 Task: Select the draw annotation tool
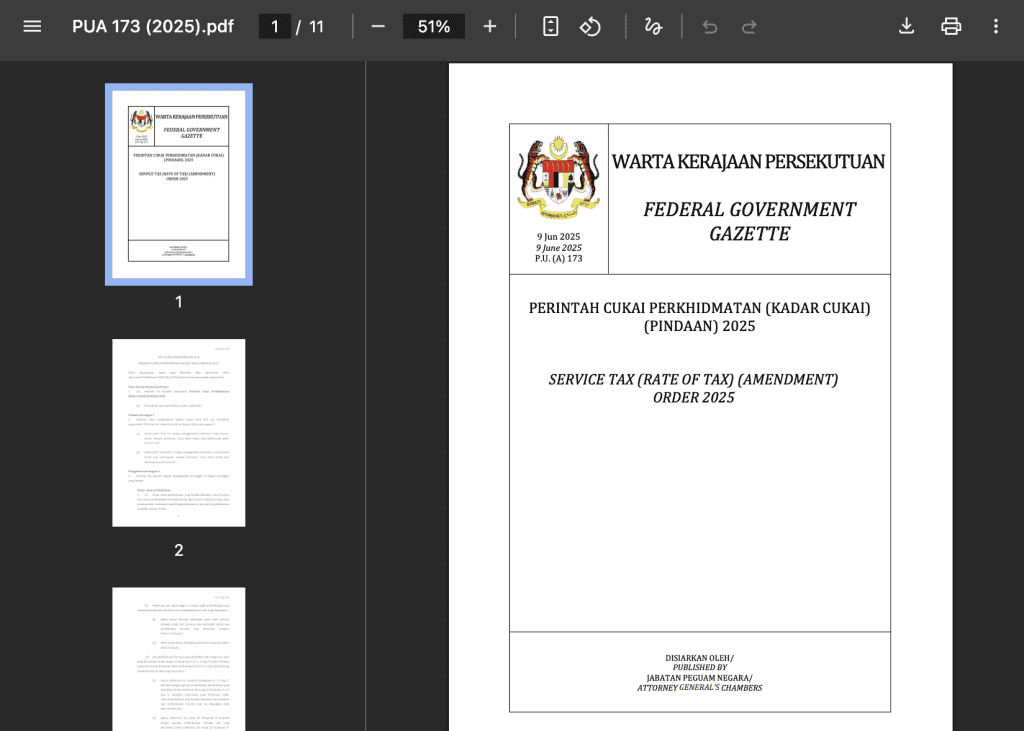(653, 26)
